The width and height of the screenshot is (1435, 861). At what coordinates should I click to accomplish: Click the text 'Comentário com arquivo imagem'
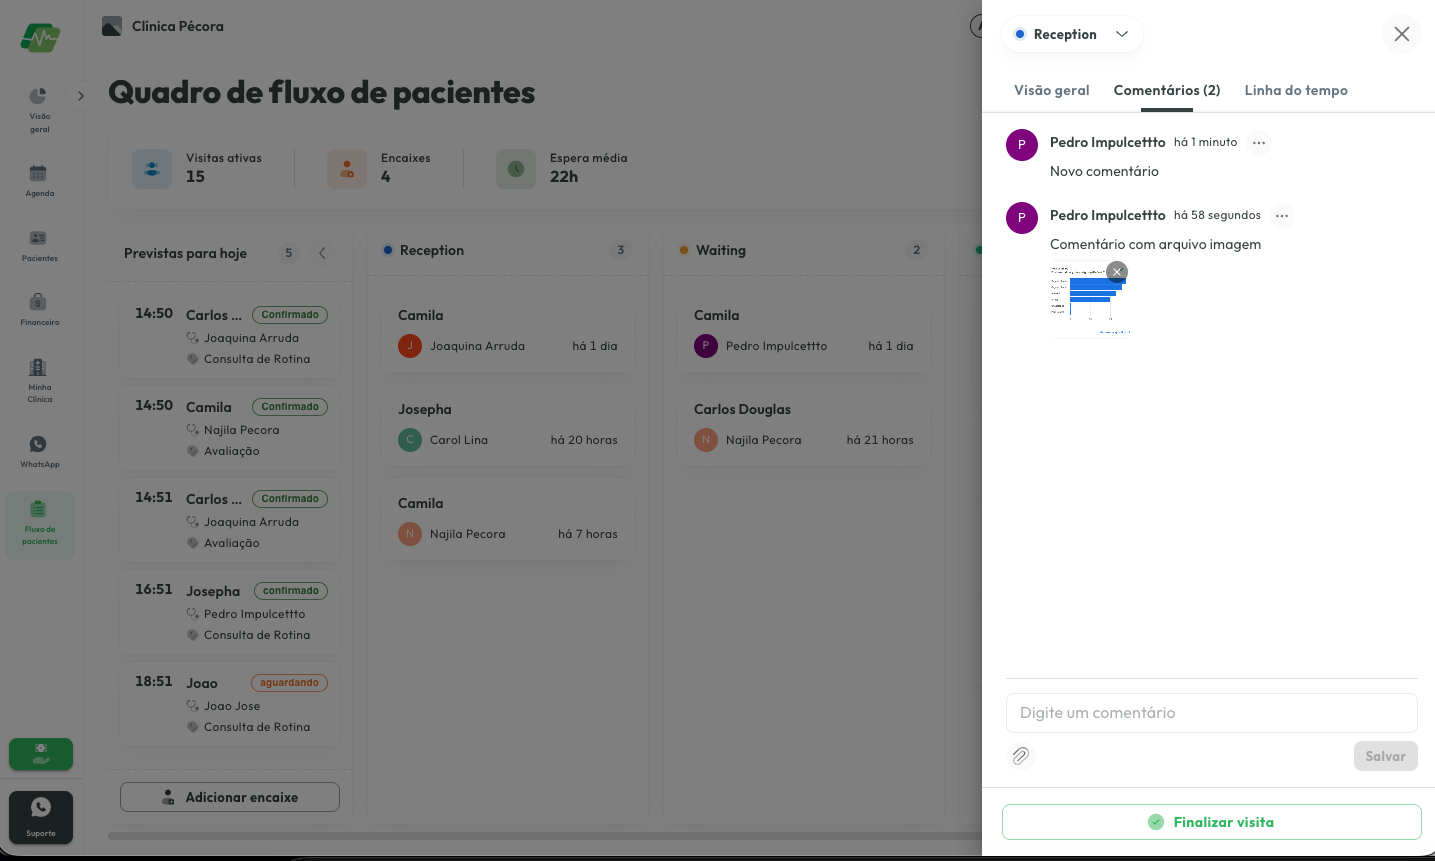tap(1155, 244)
